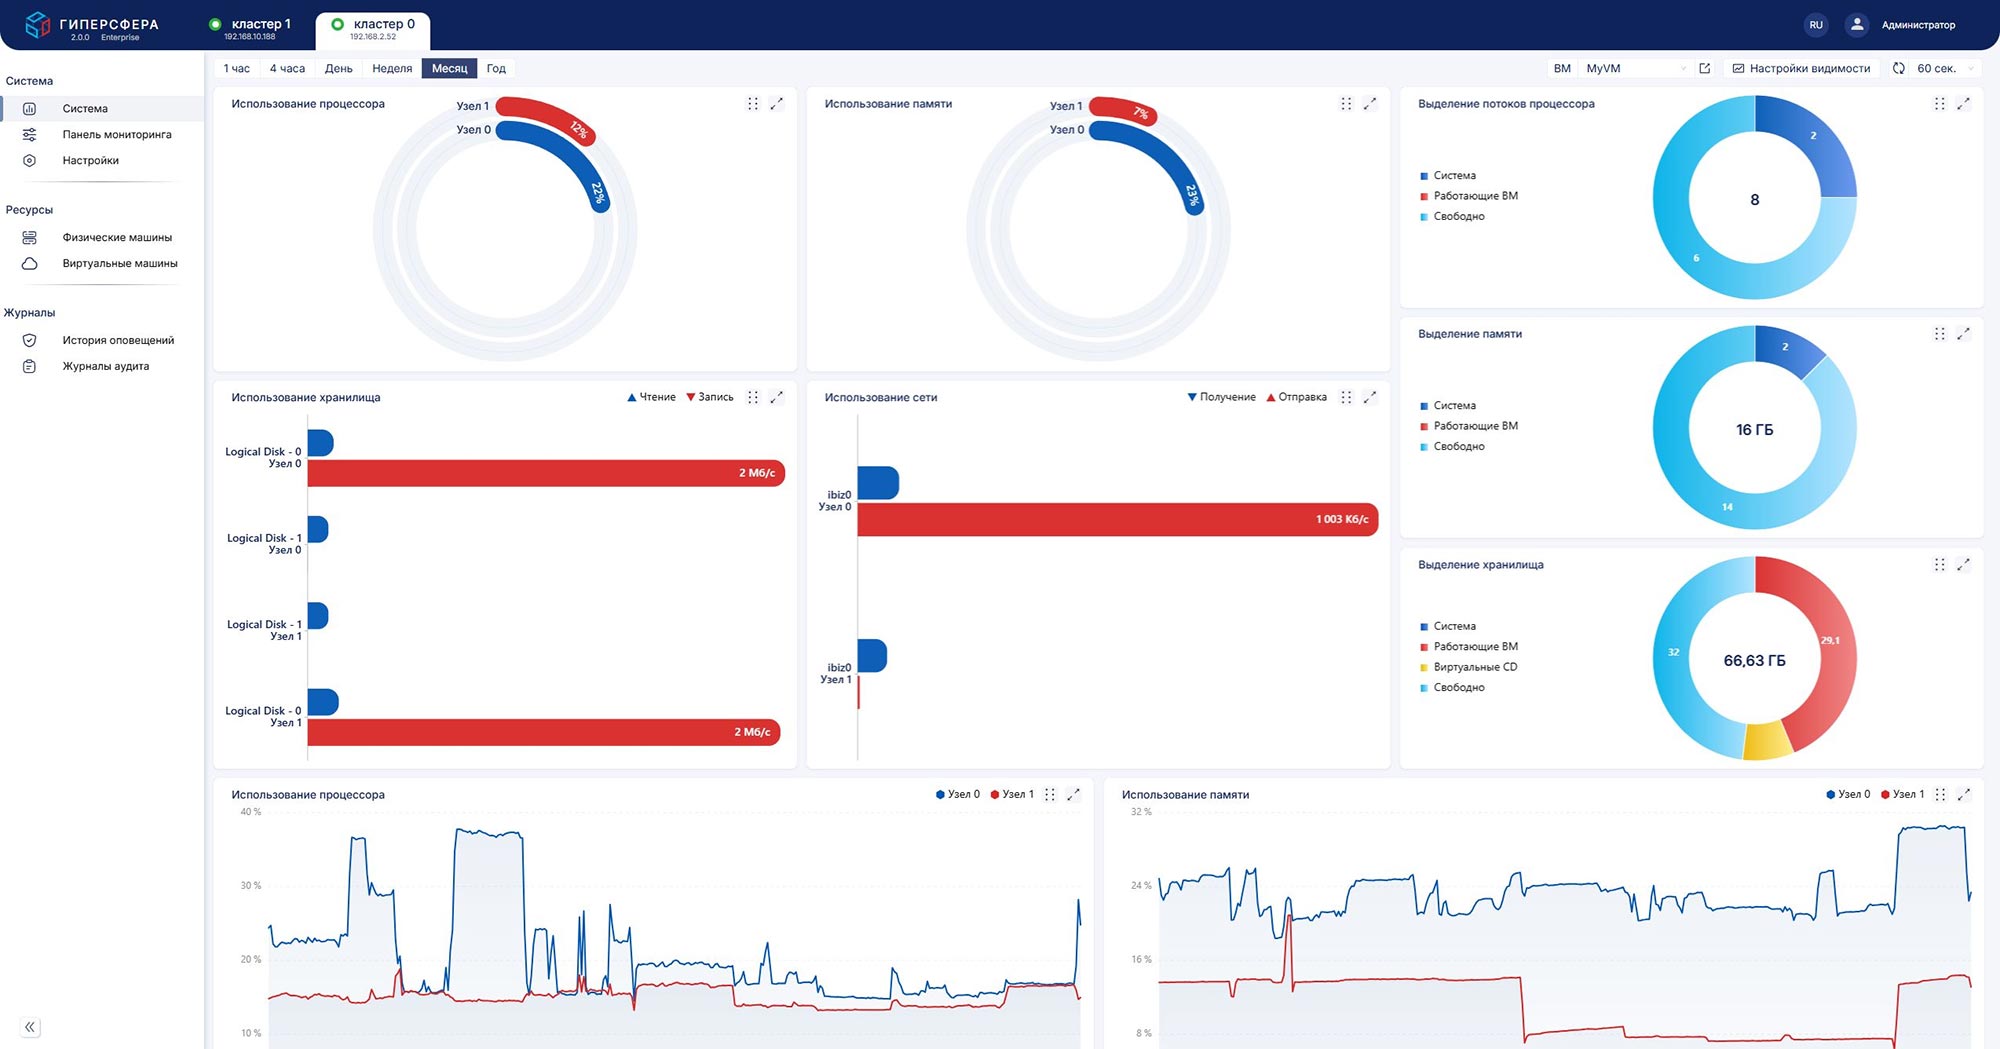Screen dimensions: 2000x1049
Task: Open Физические машины page
Action: coord(102,237)
